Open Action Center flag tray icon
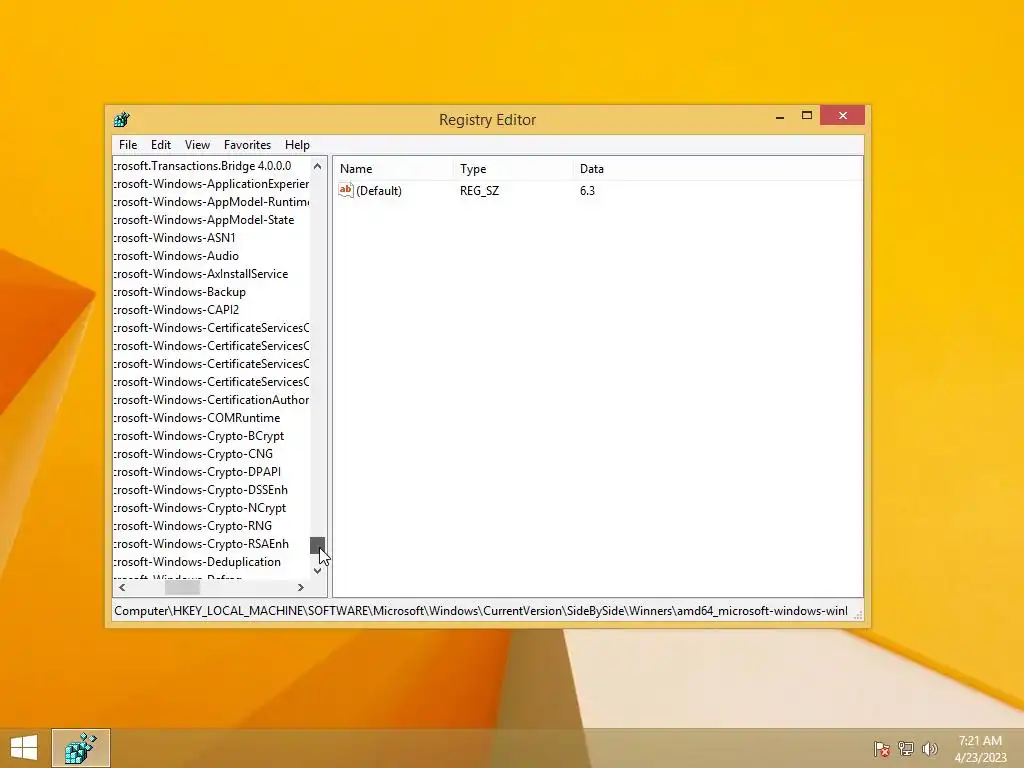Screen dimensions: 1024x768 (x=881, y=749)
